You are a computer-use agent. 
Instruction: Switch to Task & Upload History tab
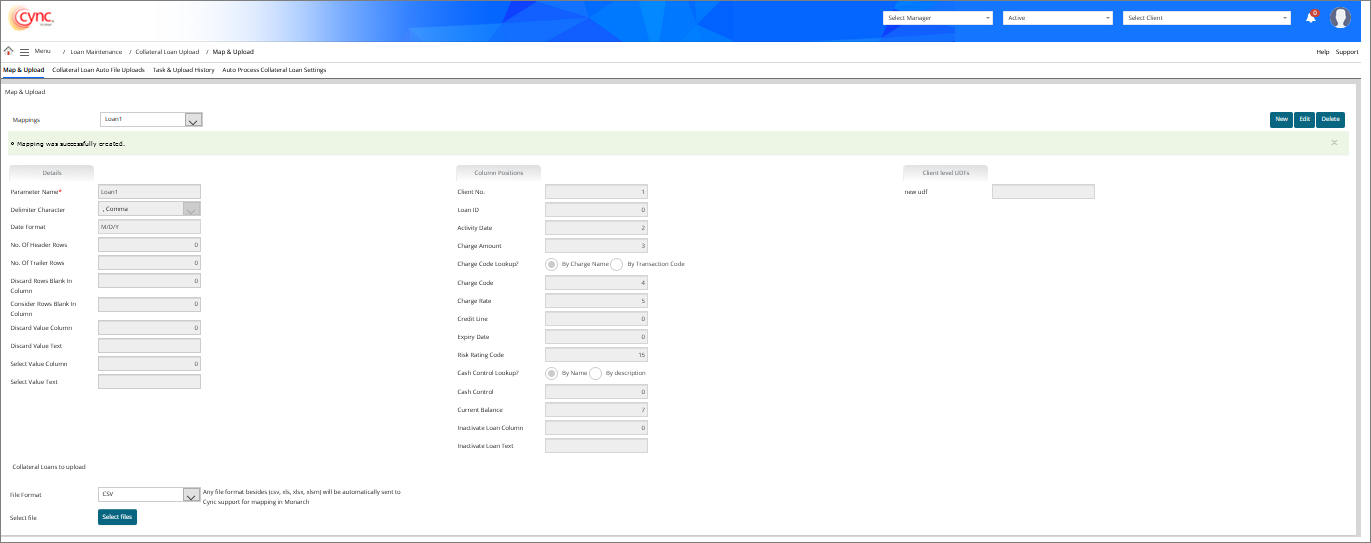(x=183, y=70)
